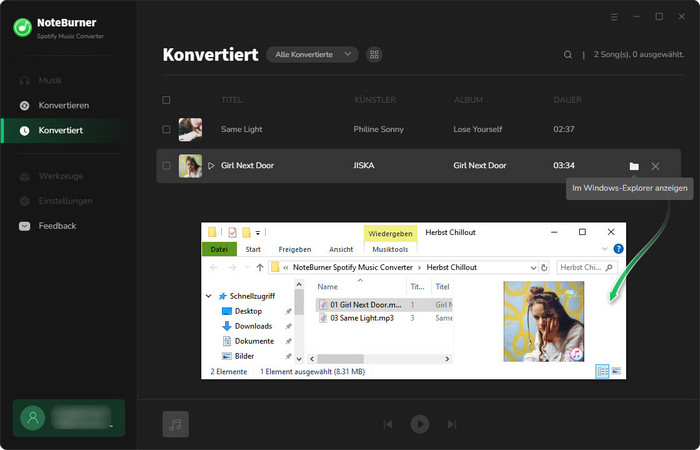Open the NoteBurner hamburger menu icon
Screen dimensions: 700x450
(614, 17)
